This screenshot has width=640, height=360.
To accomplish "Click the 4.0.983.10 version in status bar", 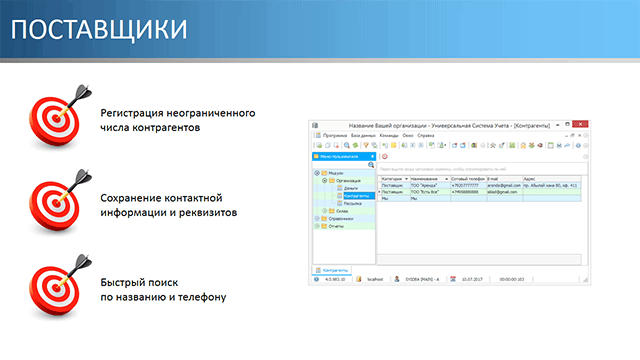I will 335,279.
